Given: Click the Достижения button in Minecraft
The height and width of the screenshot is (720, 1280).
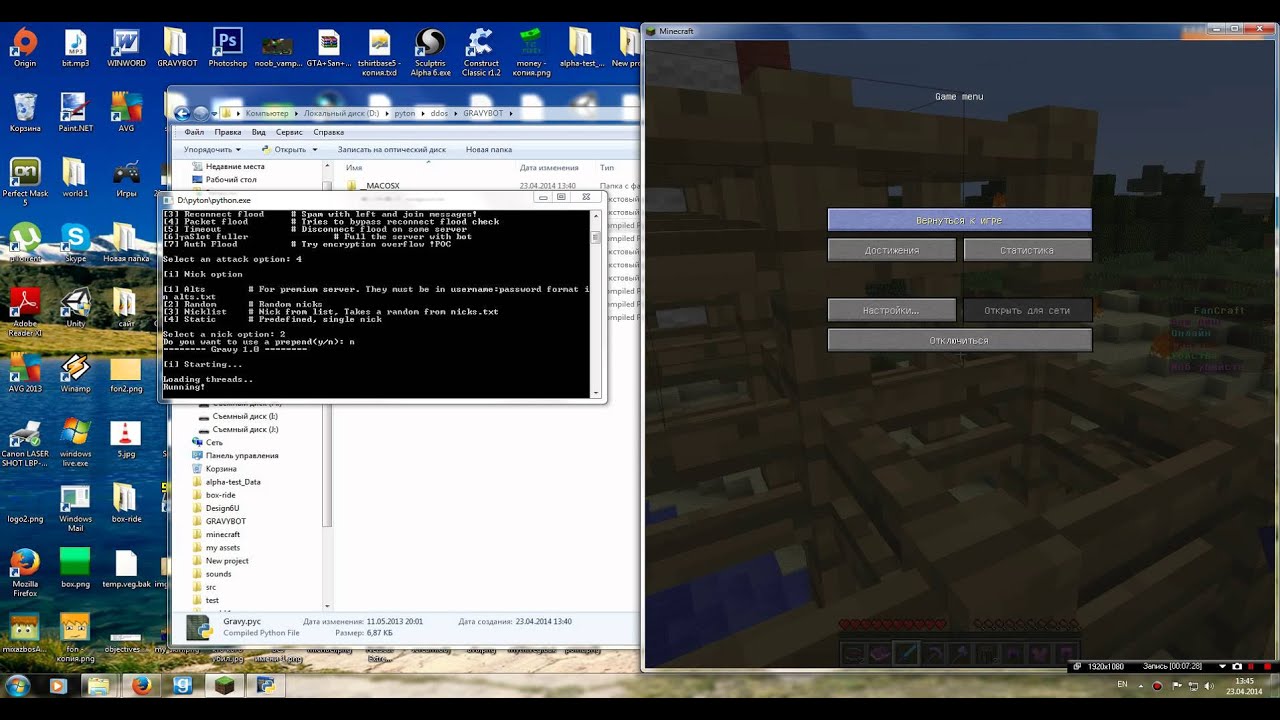Looking at the screenshot, I should (x=892, y=250).
